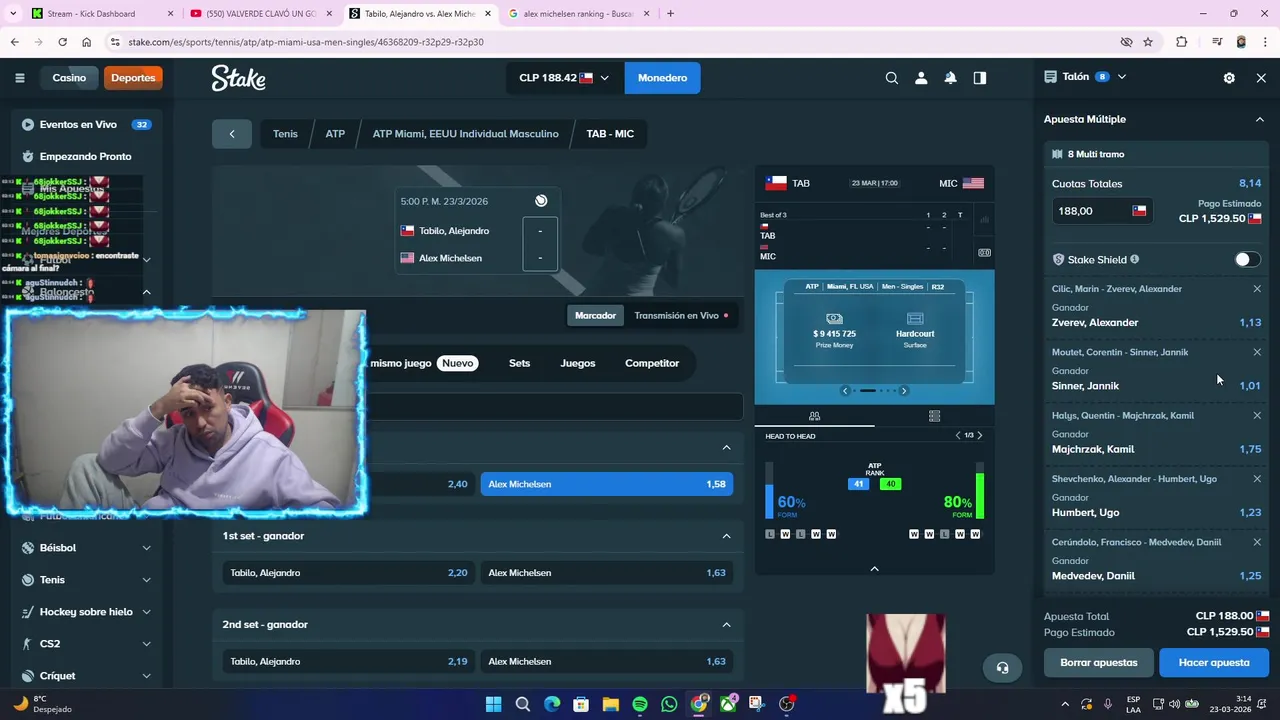Image resolution: width=1280 pixels, height=720 pixels.
Task: Enable the Stake Shield toggle
Action: click(1246, 260)
